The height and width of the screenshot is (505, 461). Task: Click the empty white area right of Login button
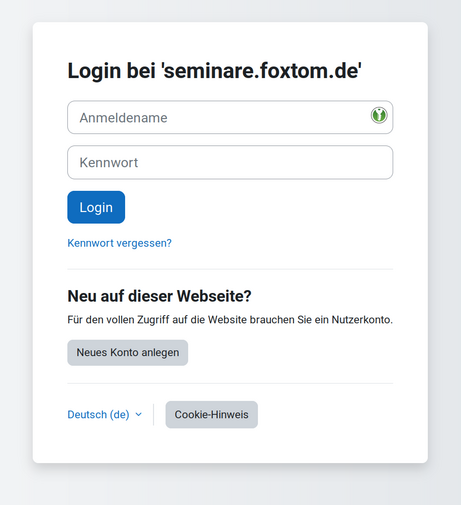click(x=259, y=207)
